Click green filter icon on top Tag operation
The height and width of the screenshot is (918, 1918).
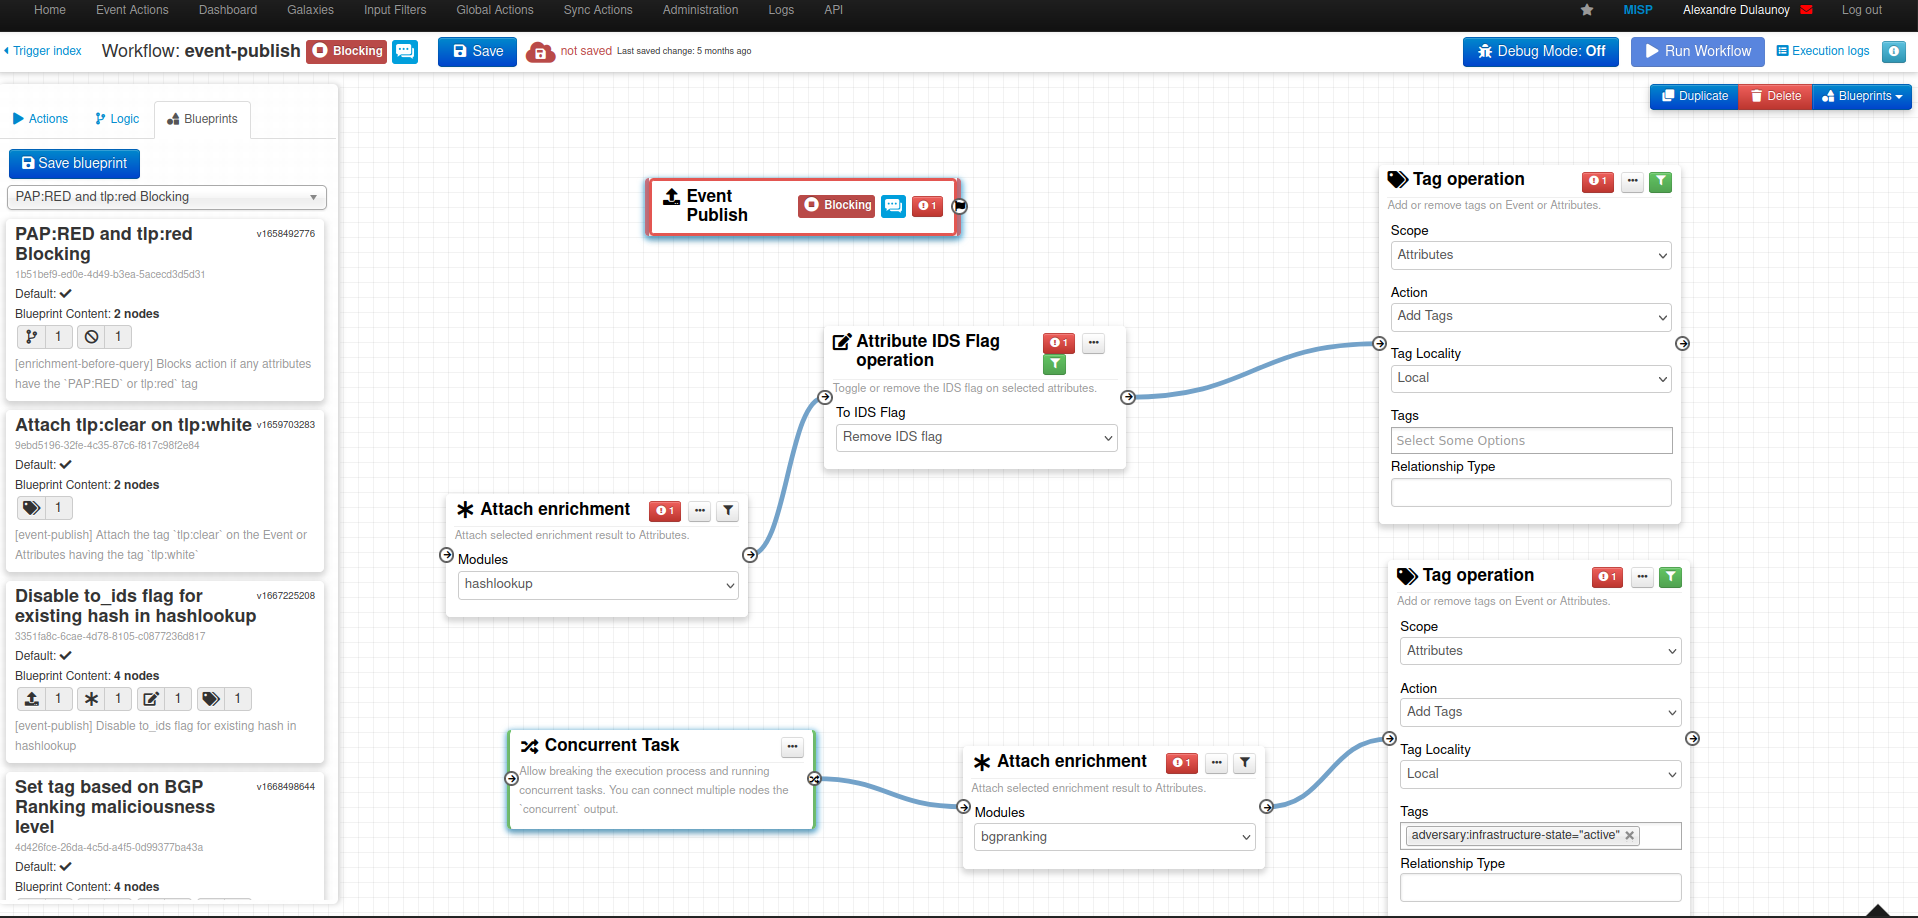(x=1660, y=182)
